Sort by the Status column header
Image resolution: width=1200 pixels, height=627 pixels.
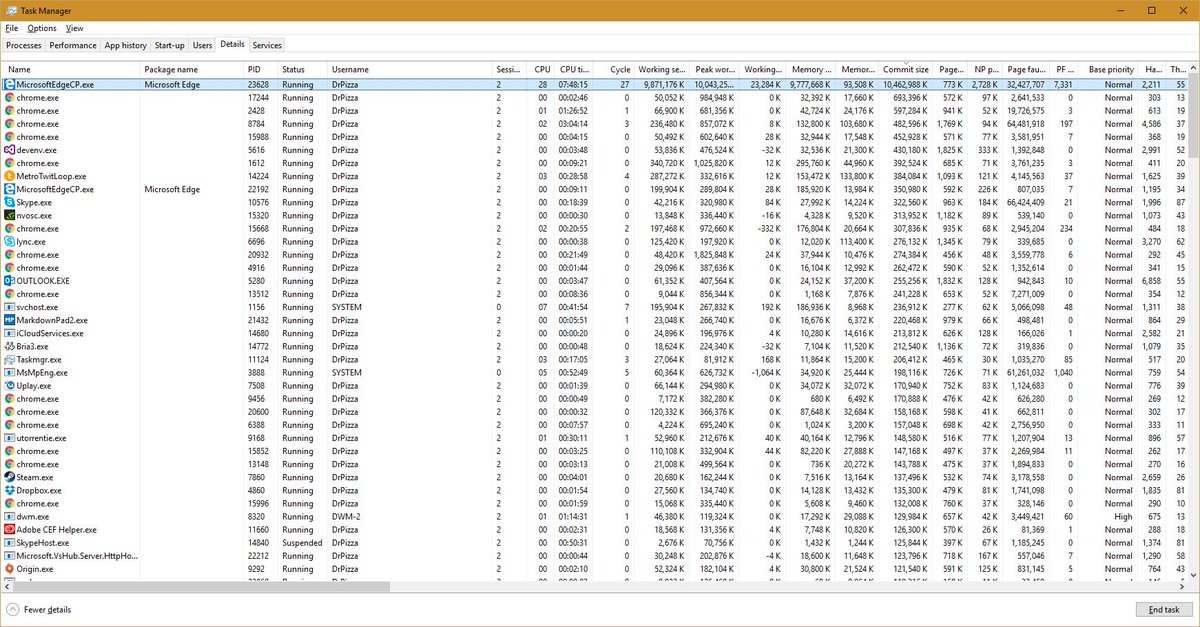click(303, 69)
